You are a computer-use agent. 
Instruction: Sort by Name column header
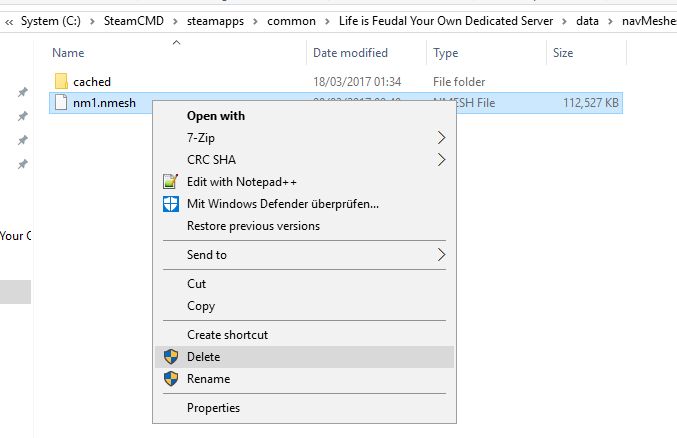point(68,53)
